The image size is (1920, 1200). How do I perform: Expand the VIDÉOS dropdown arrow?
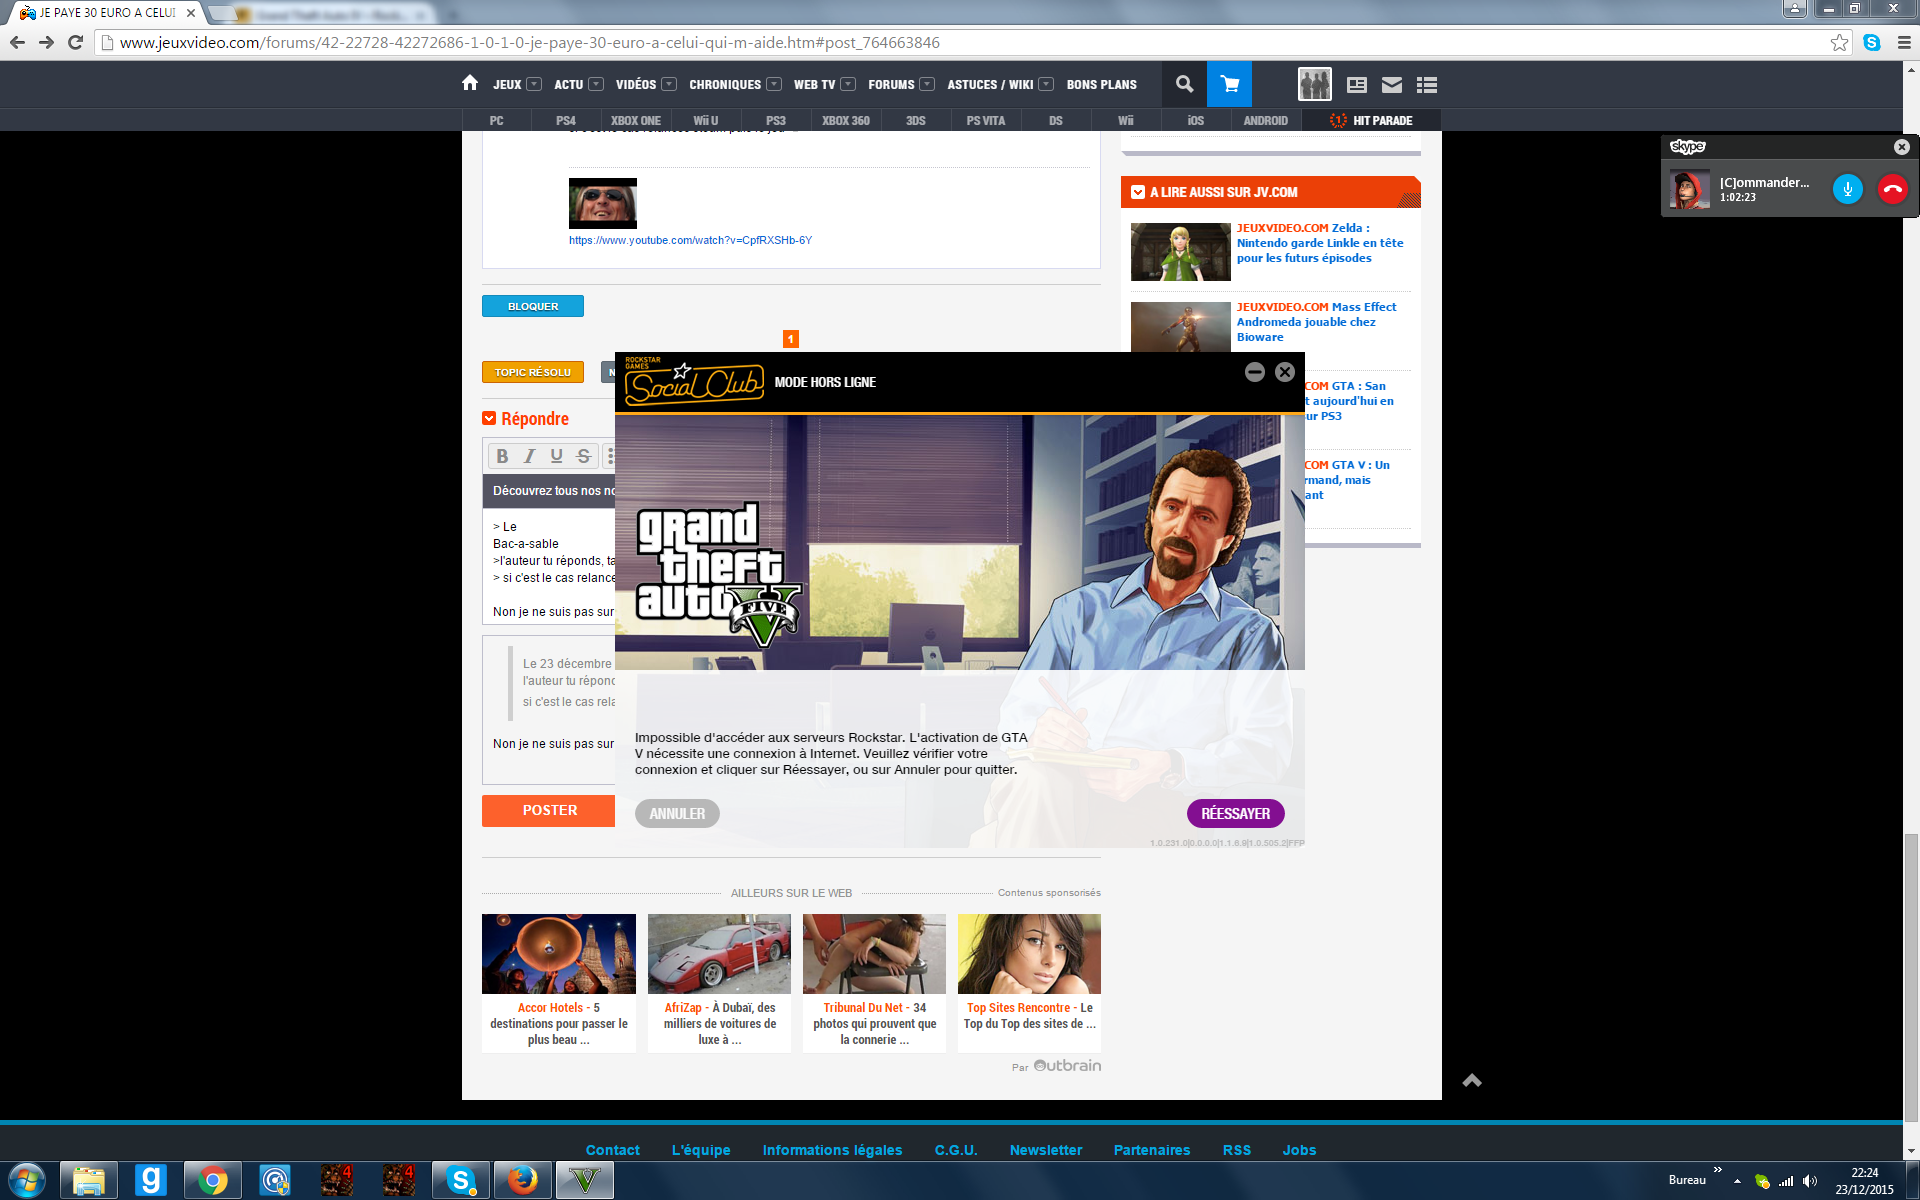669,84
